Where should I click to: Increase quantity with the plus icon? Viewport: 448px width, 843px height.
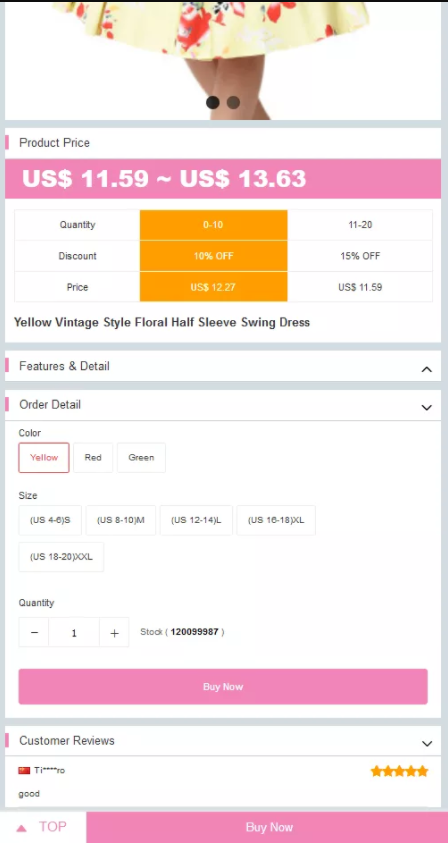[114, 632]
